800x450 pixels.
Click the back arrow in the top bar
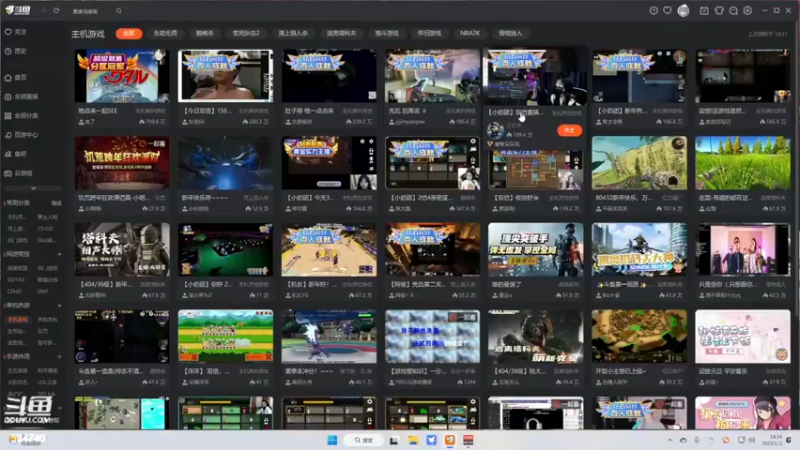coord(44,10)
